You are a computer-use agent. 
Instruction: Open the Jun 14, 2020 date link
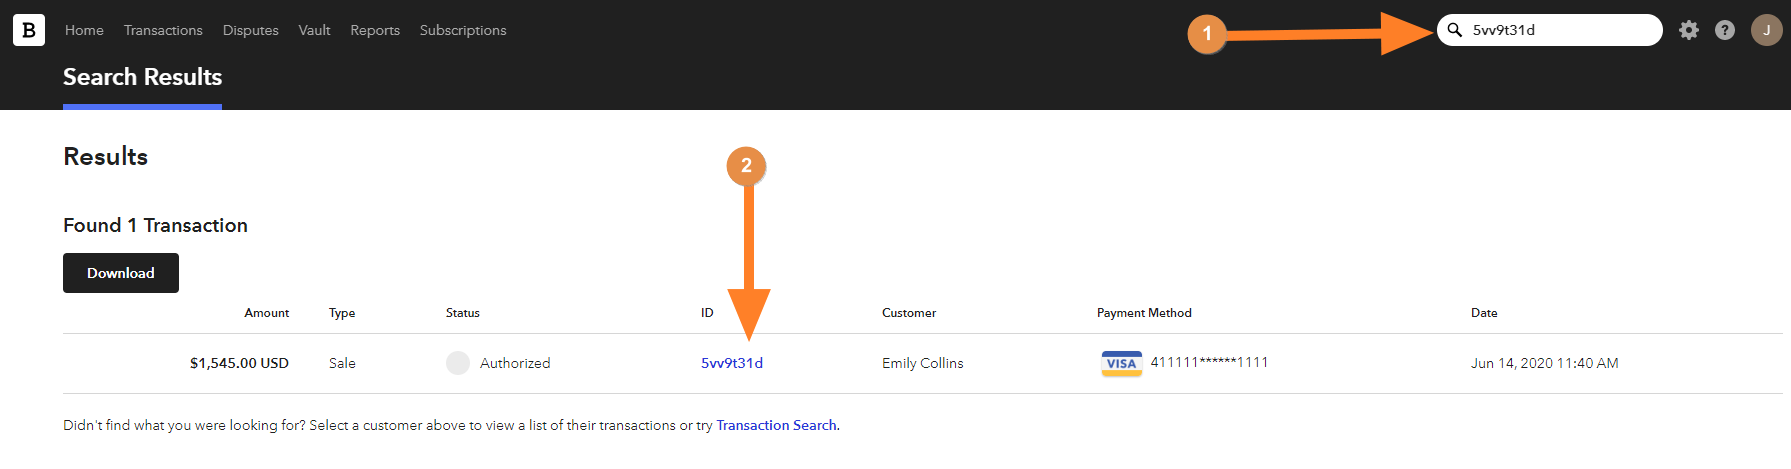1544,363
